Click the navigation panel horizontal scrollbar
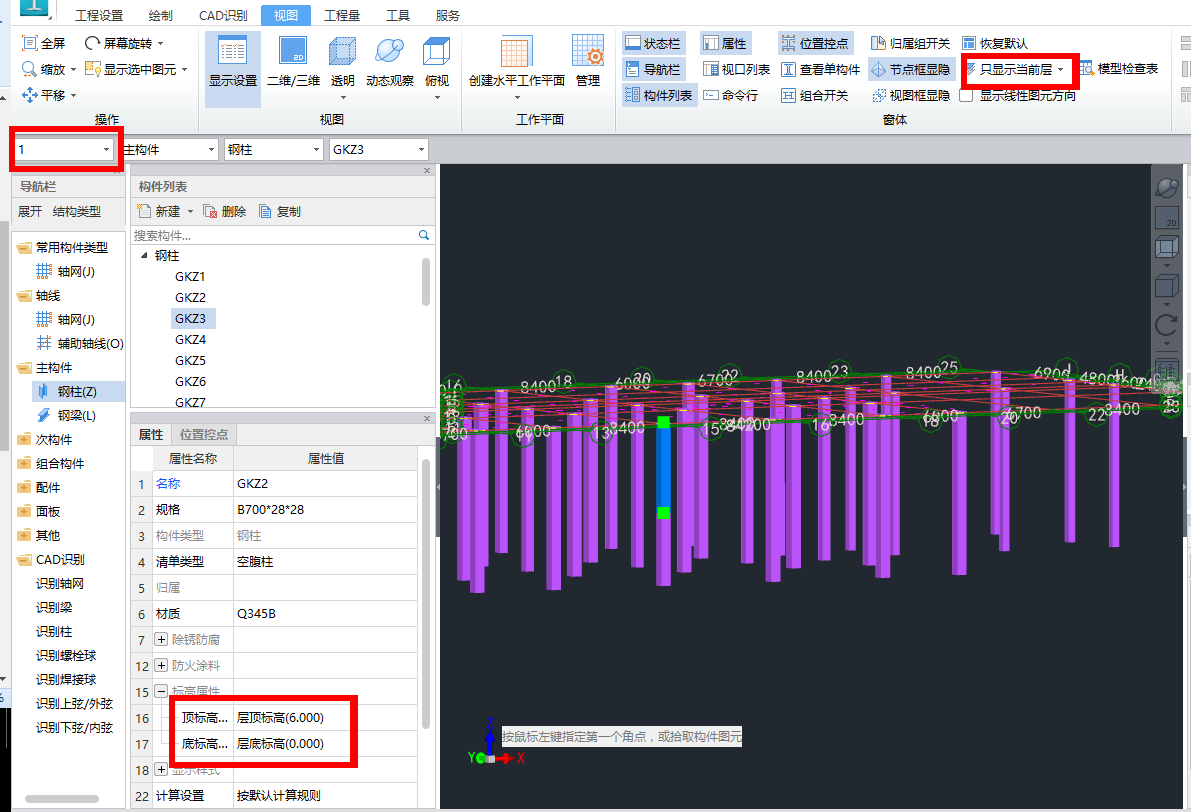The image size is (1191, 812). pyautogui.click(x=62, y=799)
